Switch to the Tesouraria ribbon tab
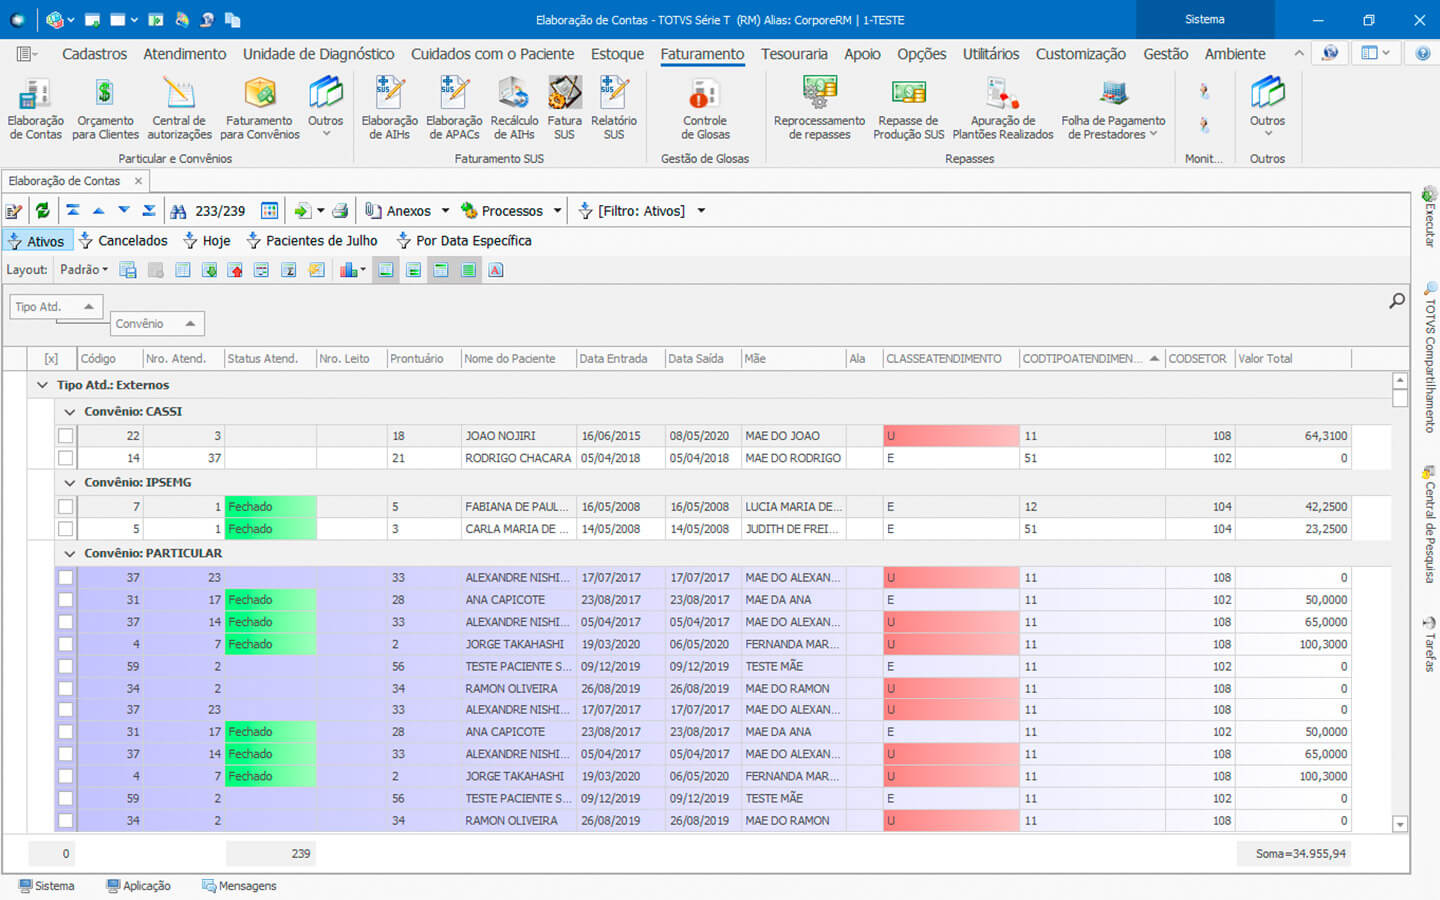Image resolution: width=1440 pixels, height=900 pixels. (x=793, y=54)
